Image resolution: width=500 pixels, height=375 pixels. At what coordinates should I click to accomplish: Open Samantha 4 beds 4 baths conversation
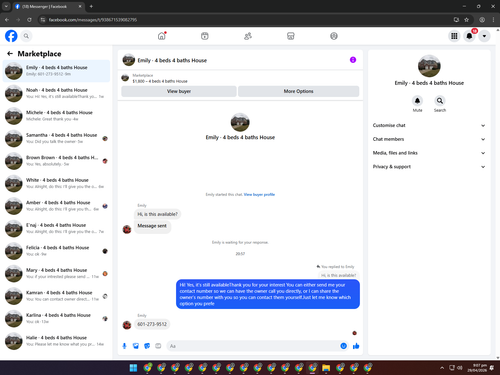point(56,138)
